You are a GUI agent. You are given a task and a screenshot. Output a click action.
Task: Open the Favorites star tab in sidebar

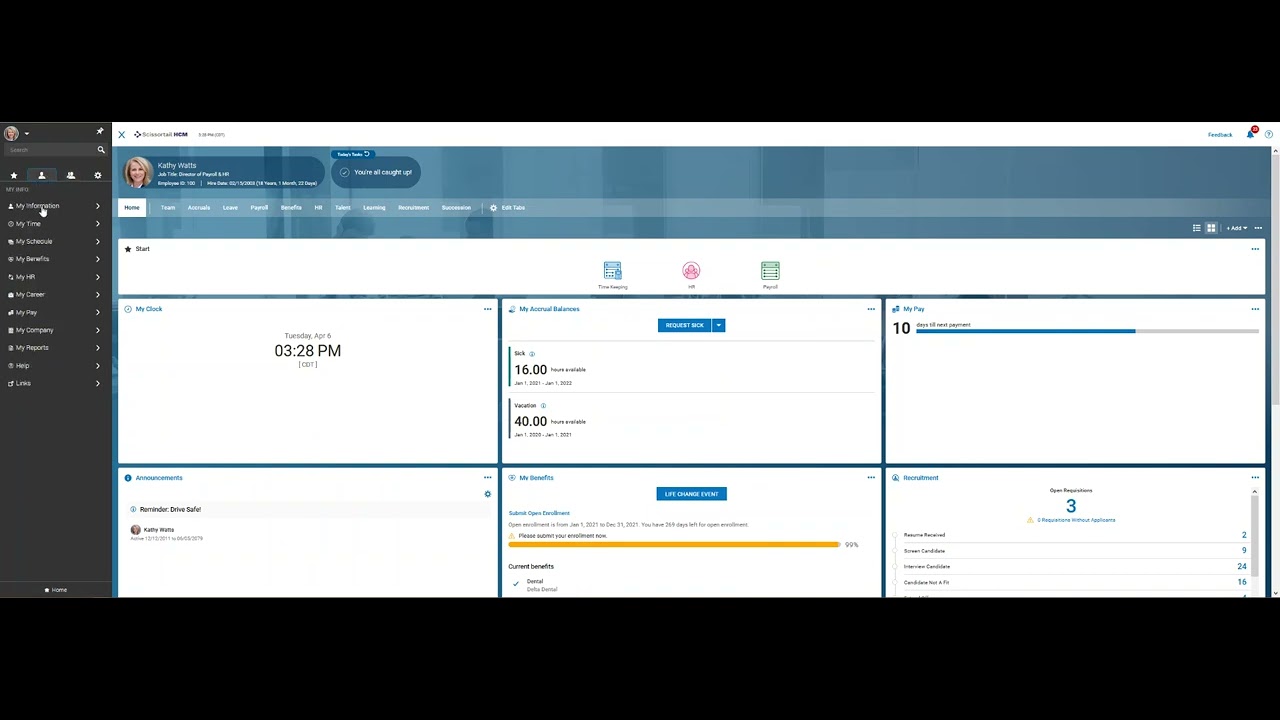[14, 175]
